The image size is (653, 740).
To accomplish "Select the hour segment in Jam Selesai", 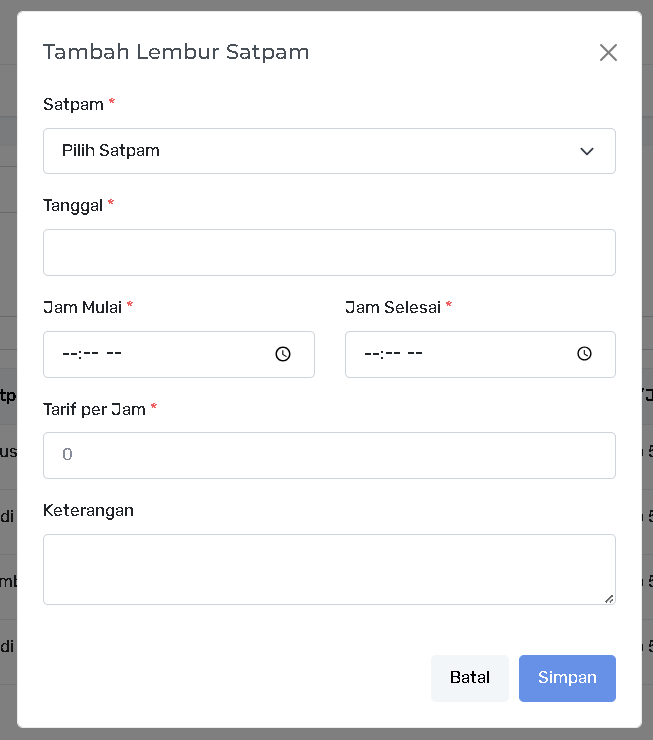I will coord(371,354).
